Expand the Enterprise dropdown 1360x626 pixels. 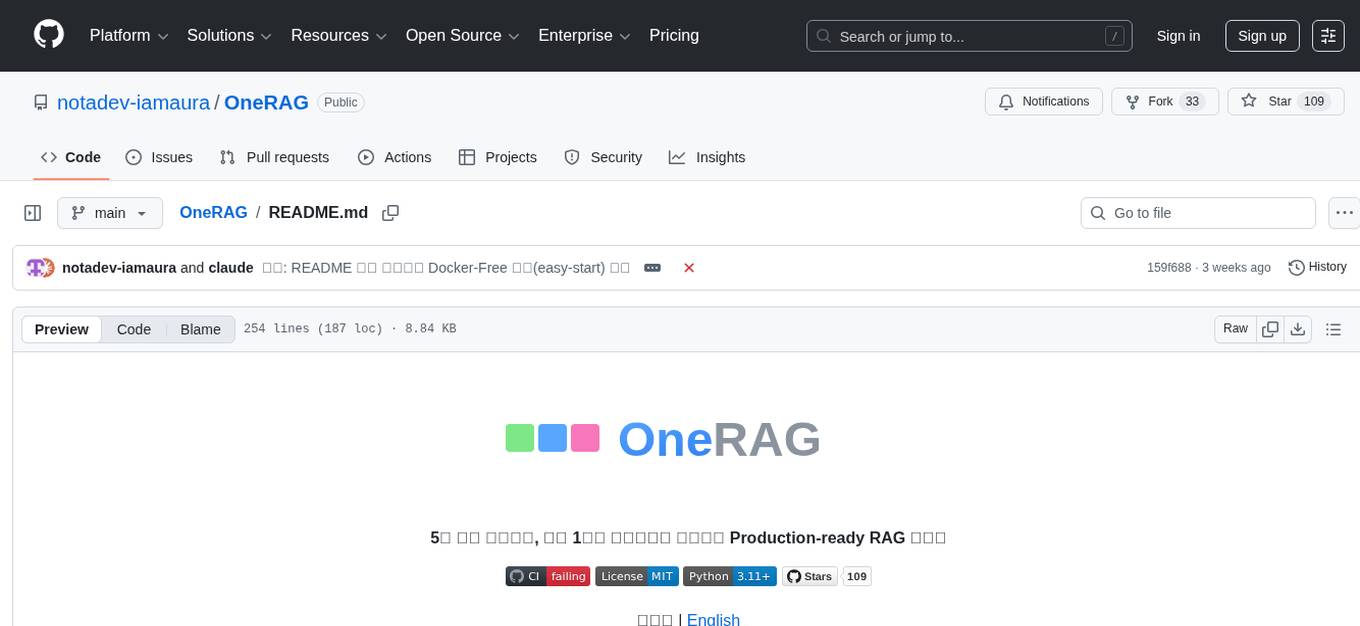pos(584,35)
